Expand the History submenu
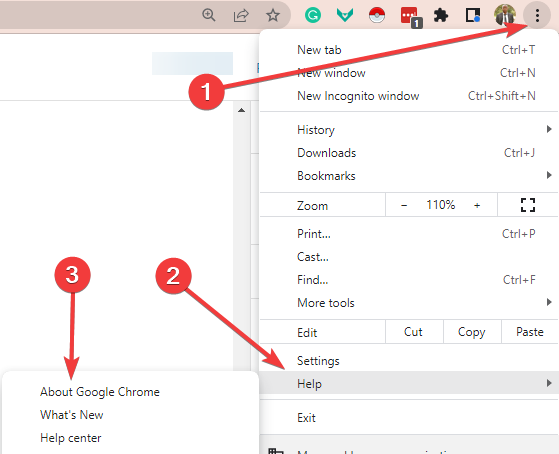The image size is (559, 454). 409,129
